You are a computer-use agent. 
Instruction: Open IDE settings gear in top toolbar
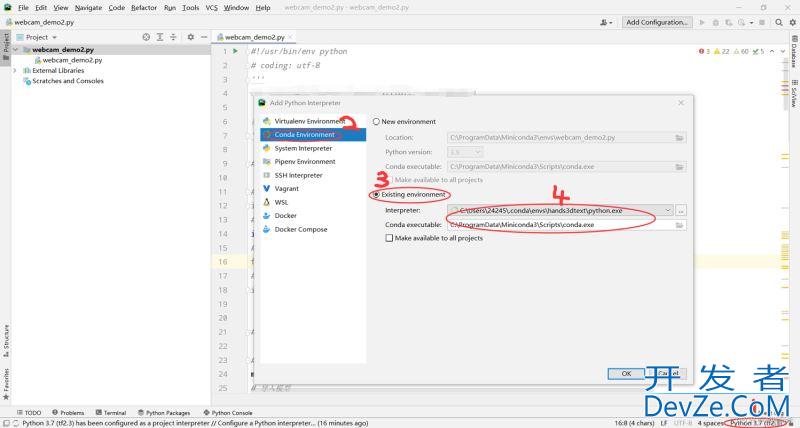coord(793,22)
